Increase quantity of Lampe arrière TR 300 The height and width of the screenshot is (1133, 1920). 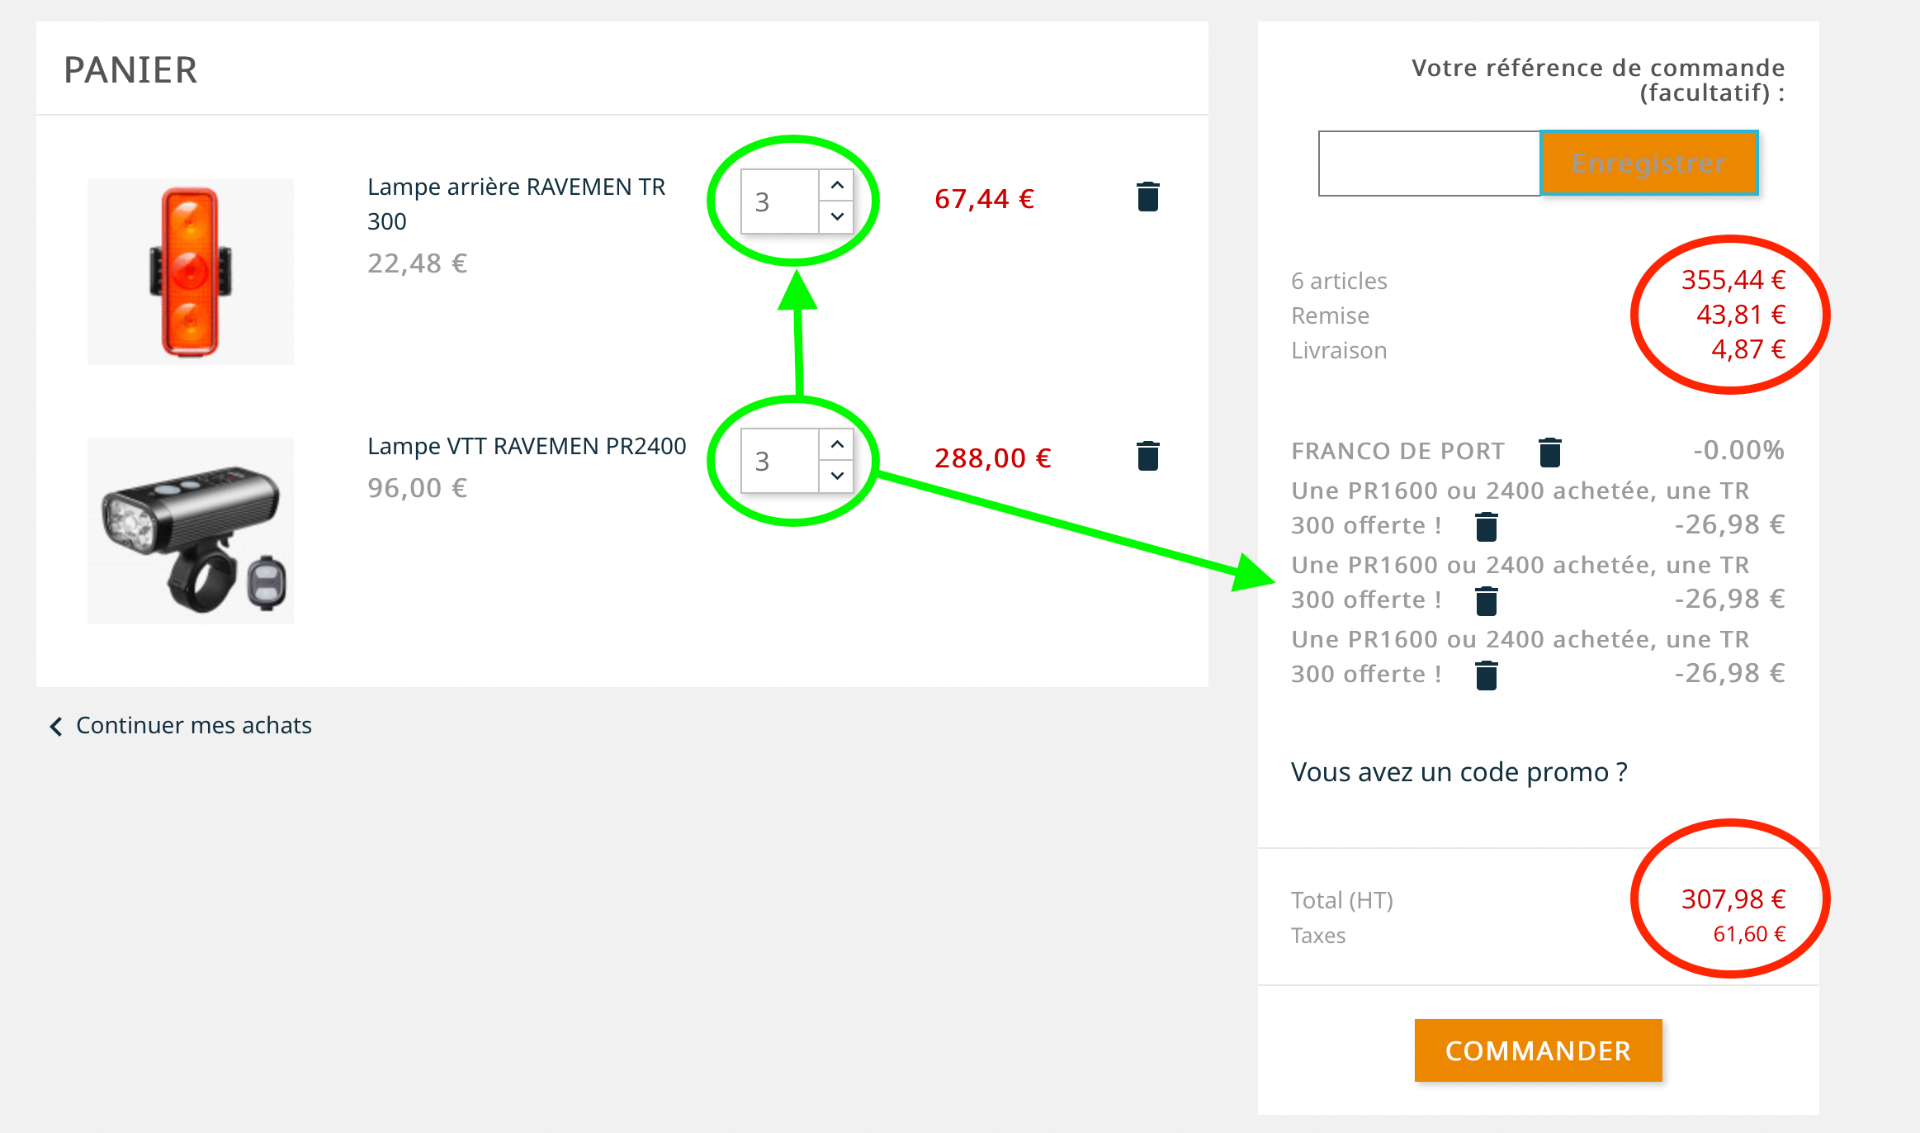[837, 185]
